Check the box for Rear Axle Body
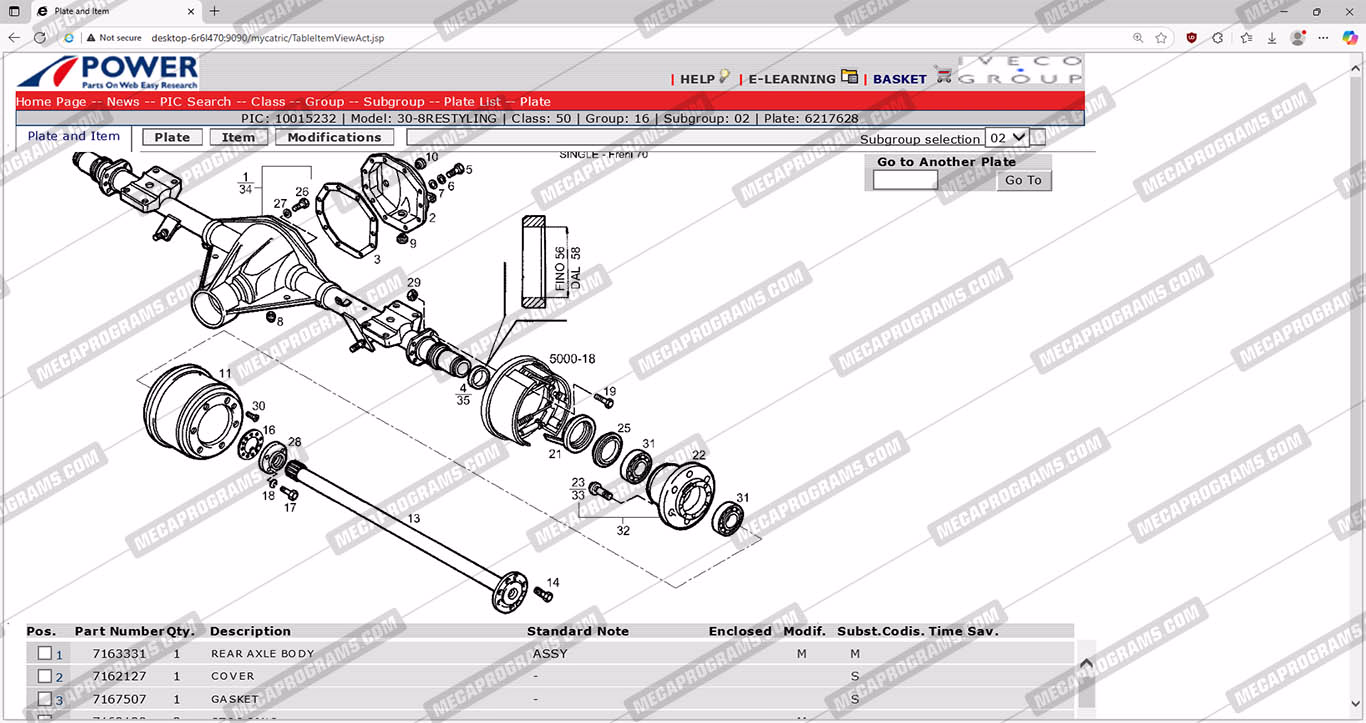 click(45, 653)
